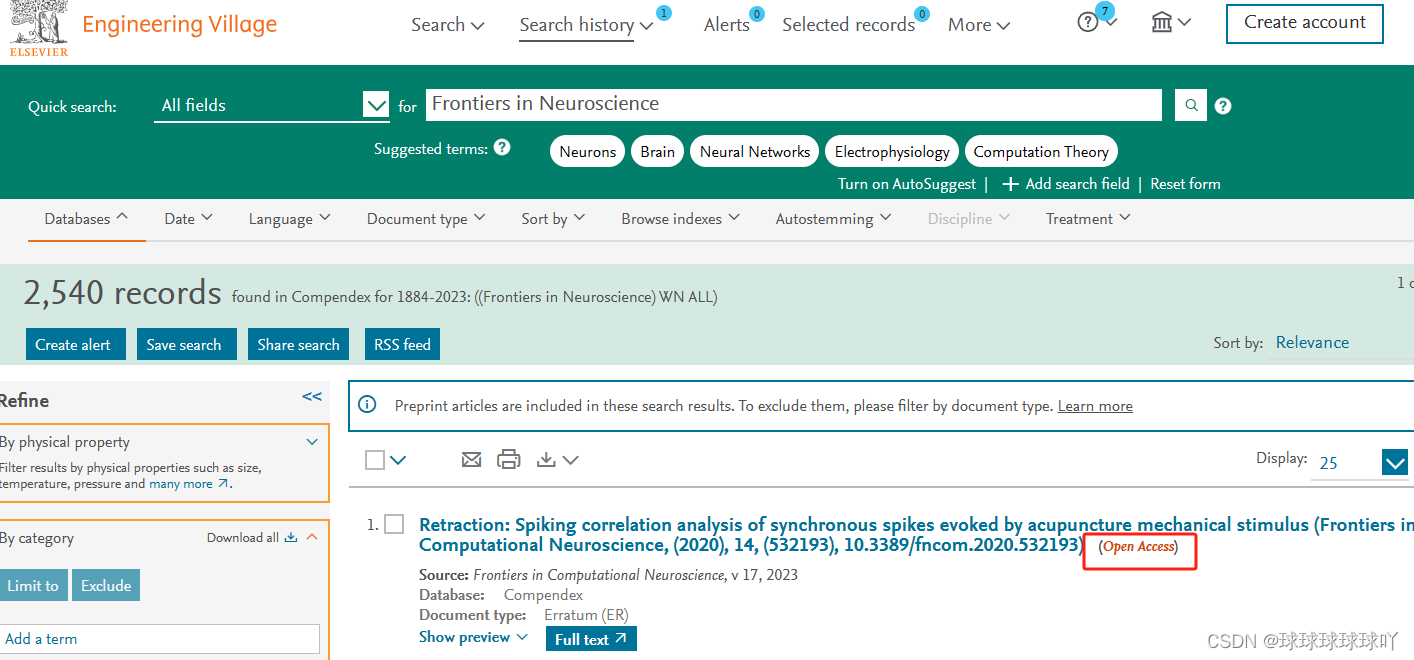Click Limit to button
1414x660 pixels.
32,585
